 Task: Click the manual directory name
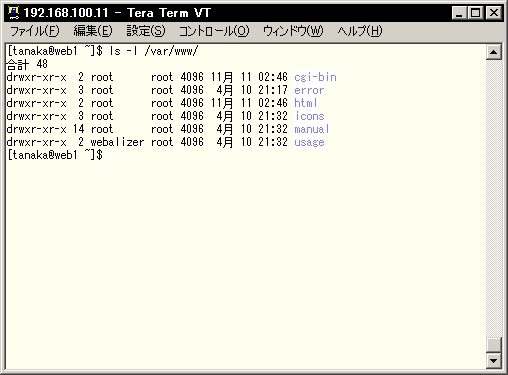pos(312,129)
